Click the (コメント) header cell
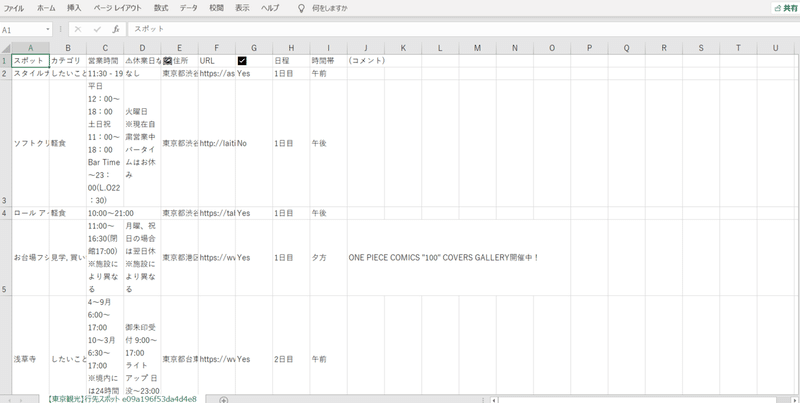Image resolution: width=800 pixels, height=403 pixels. [366, 61]
